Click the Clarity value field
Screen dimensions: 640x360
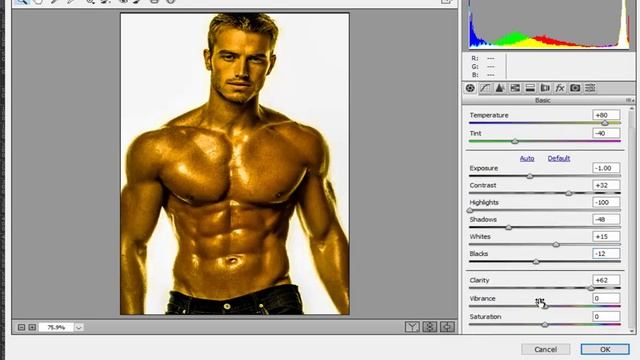pyautogui.click(x=606, y=280)
